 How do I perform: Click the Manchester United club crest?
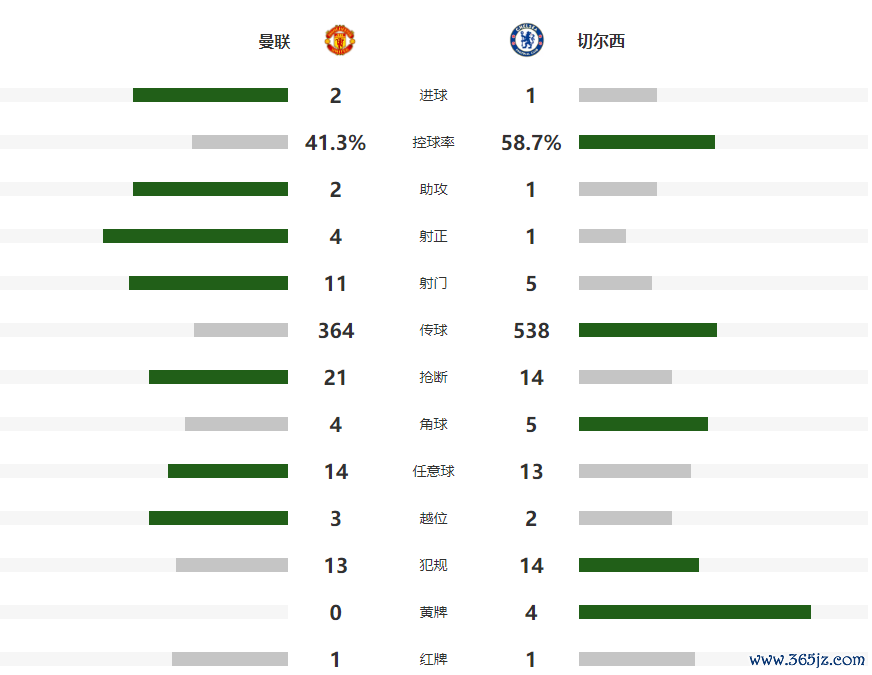point(340,41)
